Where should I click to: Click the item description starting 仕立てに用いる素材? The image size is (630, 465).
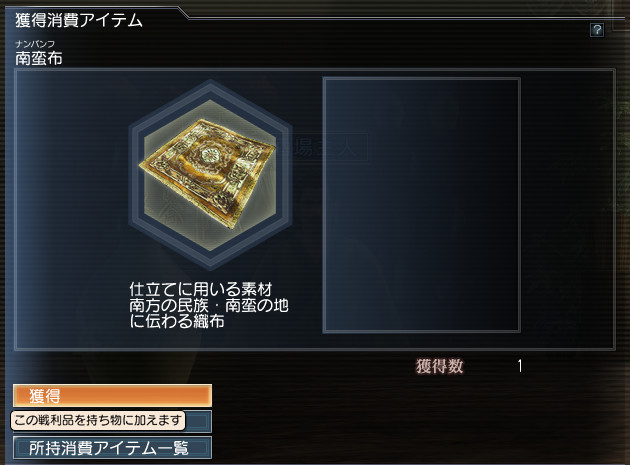coord(209,305)
